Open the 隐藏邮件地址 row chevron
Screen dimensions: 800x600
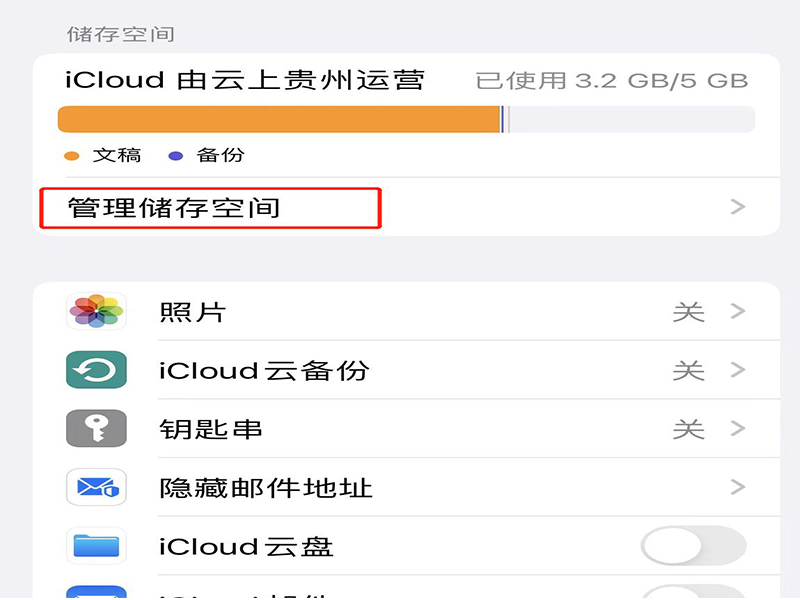coord(738,488)
